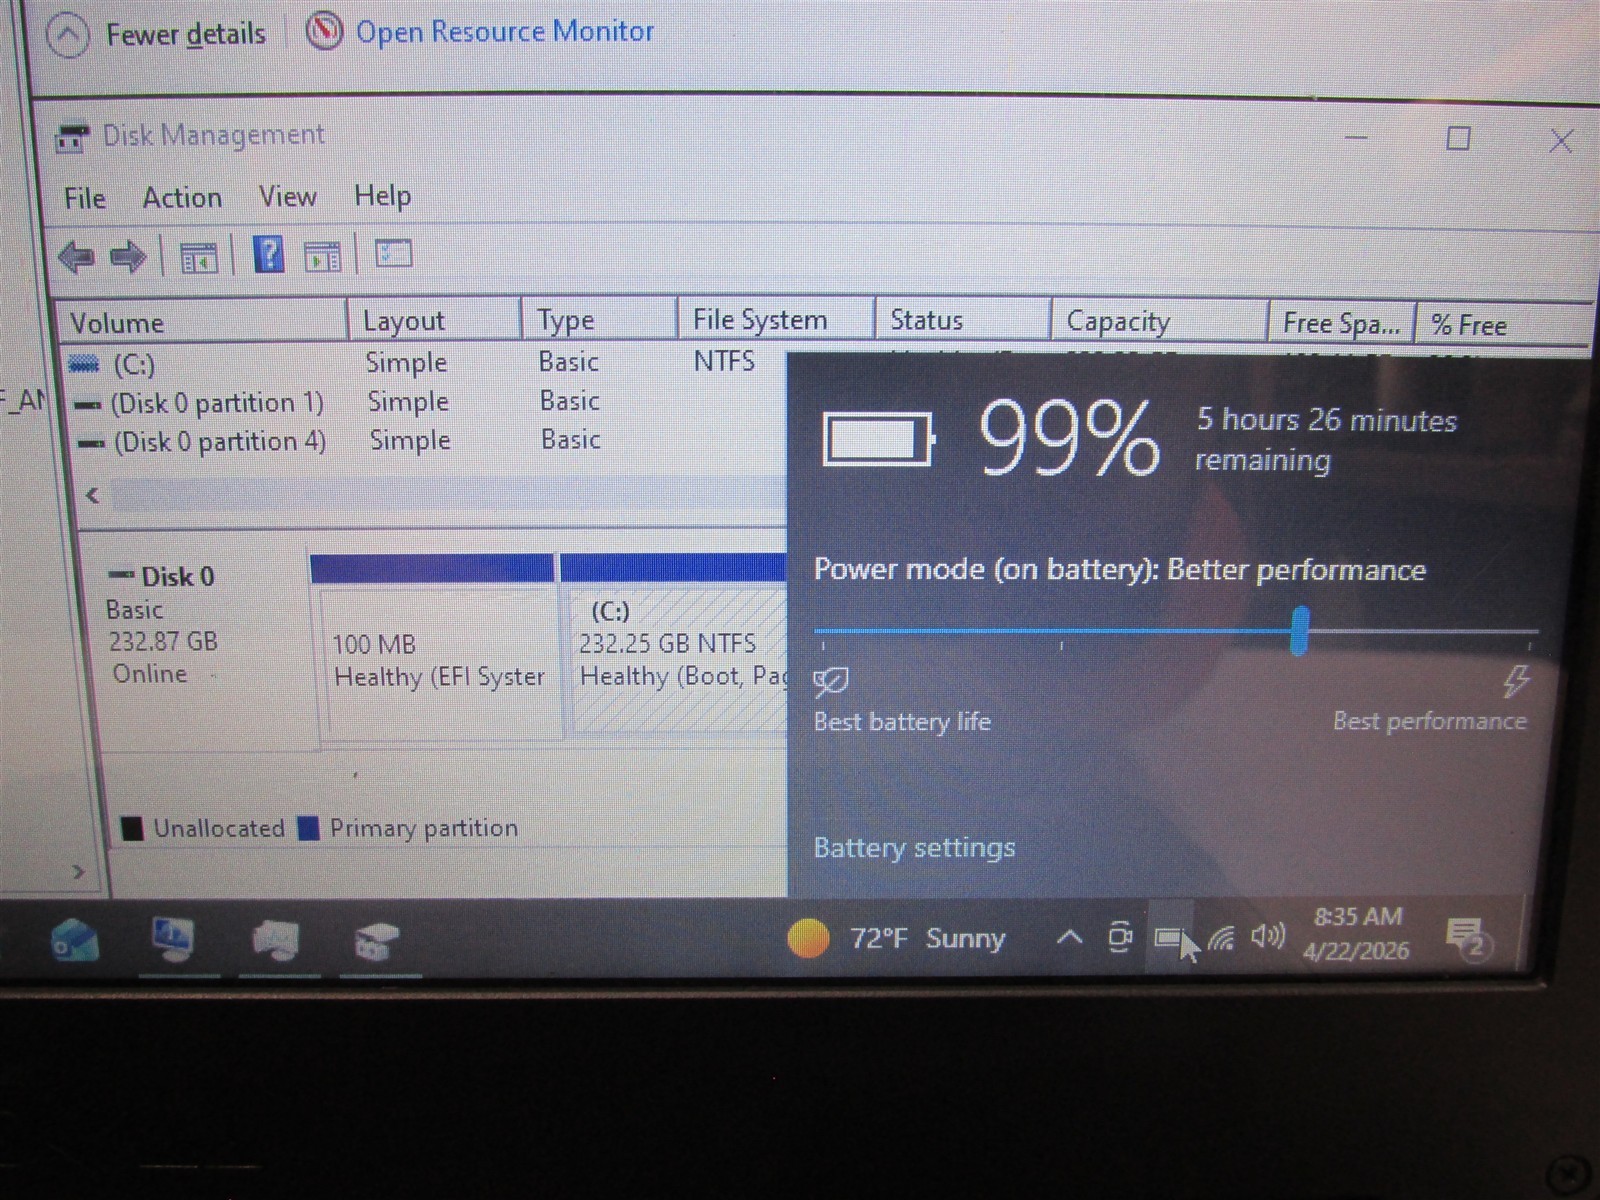
Task: Click the volume list left scroll arrow
Action: click(93, 495)
